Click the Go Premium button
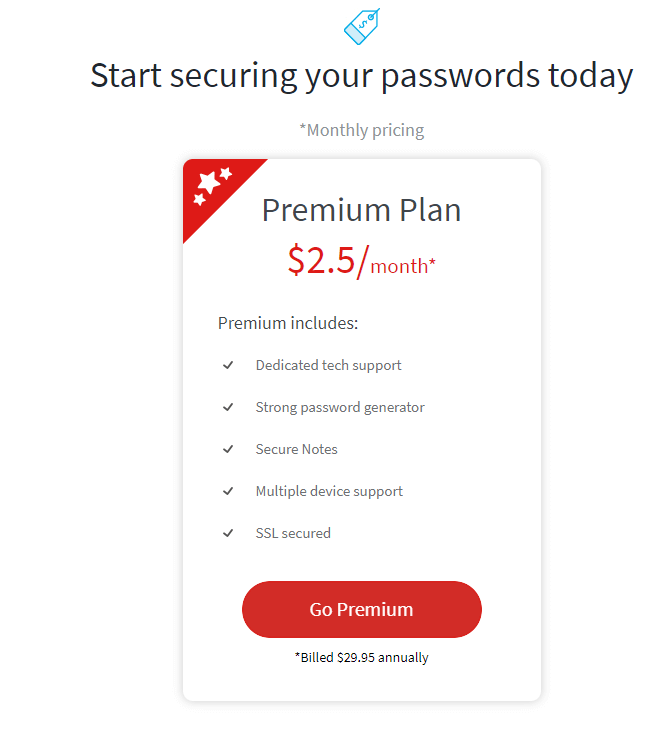 click(x=362, y=609)
